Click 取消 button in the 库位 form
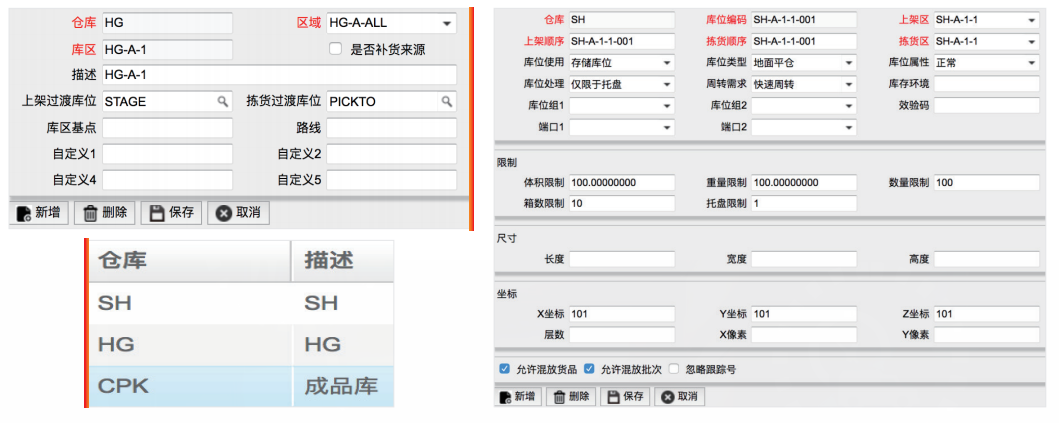 [679, 397]
